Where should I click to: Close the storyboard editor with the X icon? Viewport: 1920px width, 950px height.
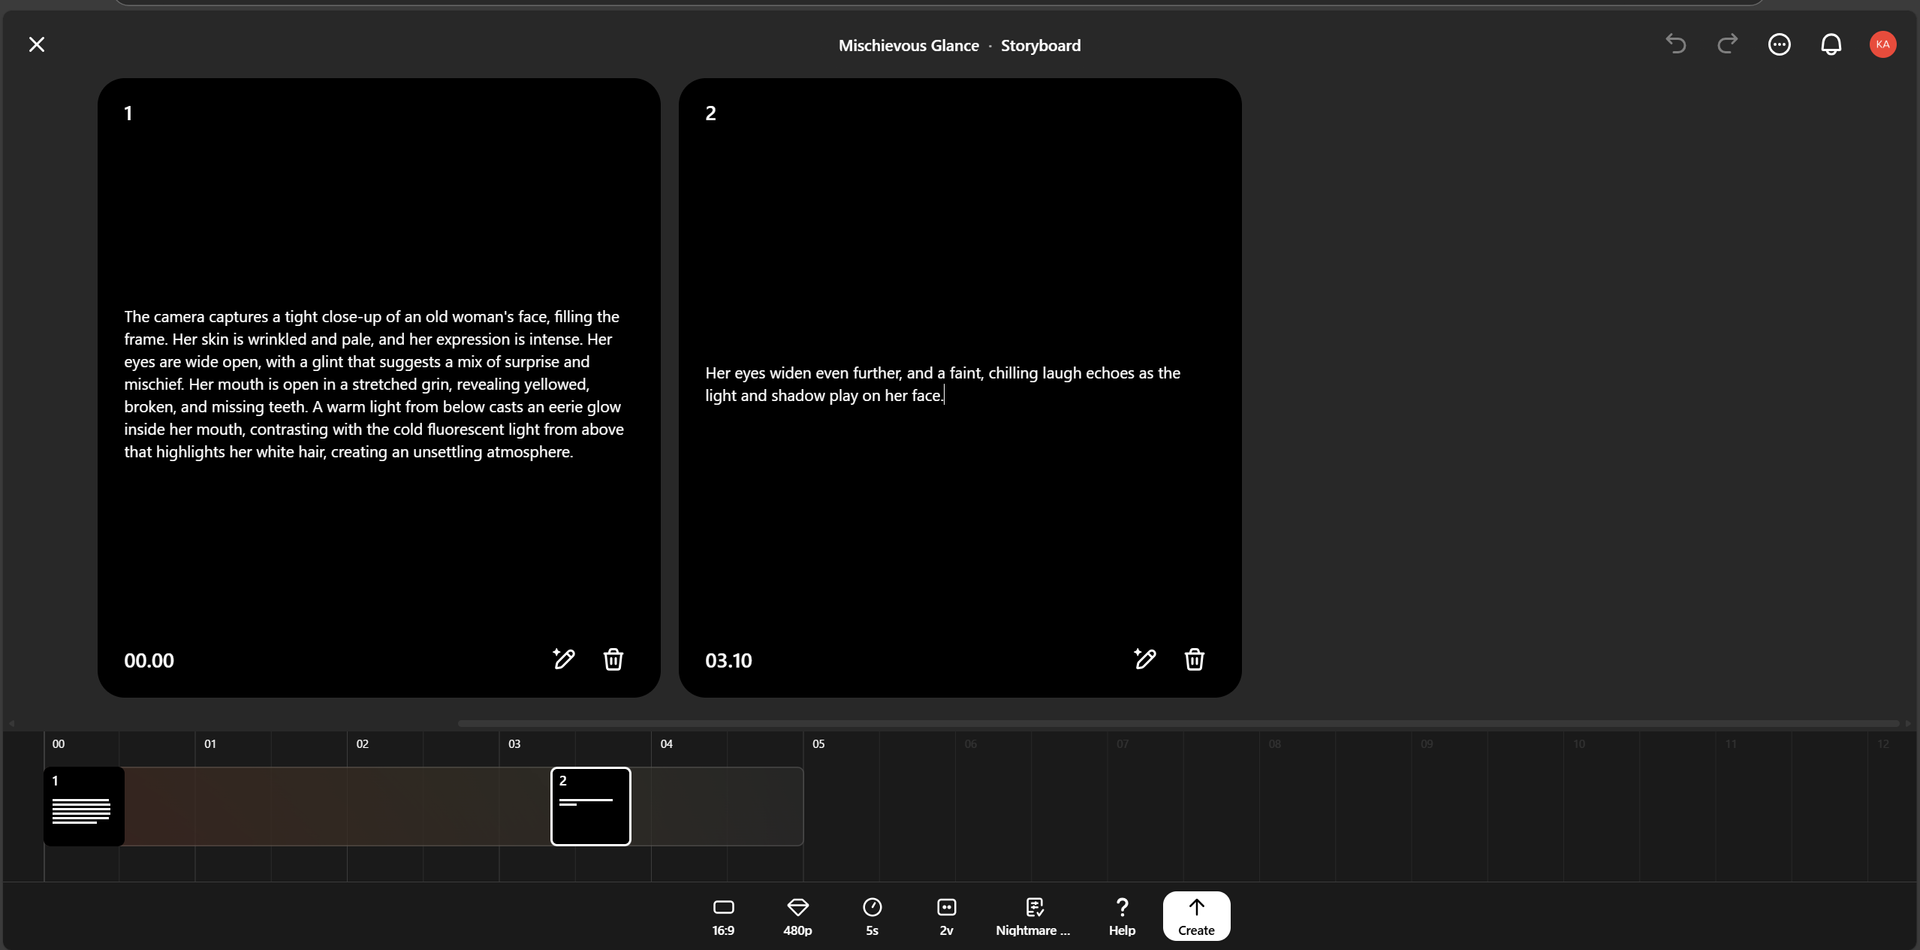[37, 45]
